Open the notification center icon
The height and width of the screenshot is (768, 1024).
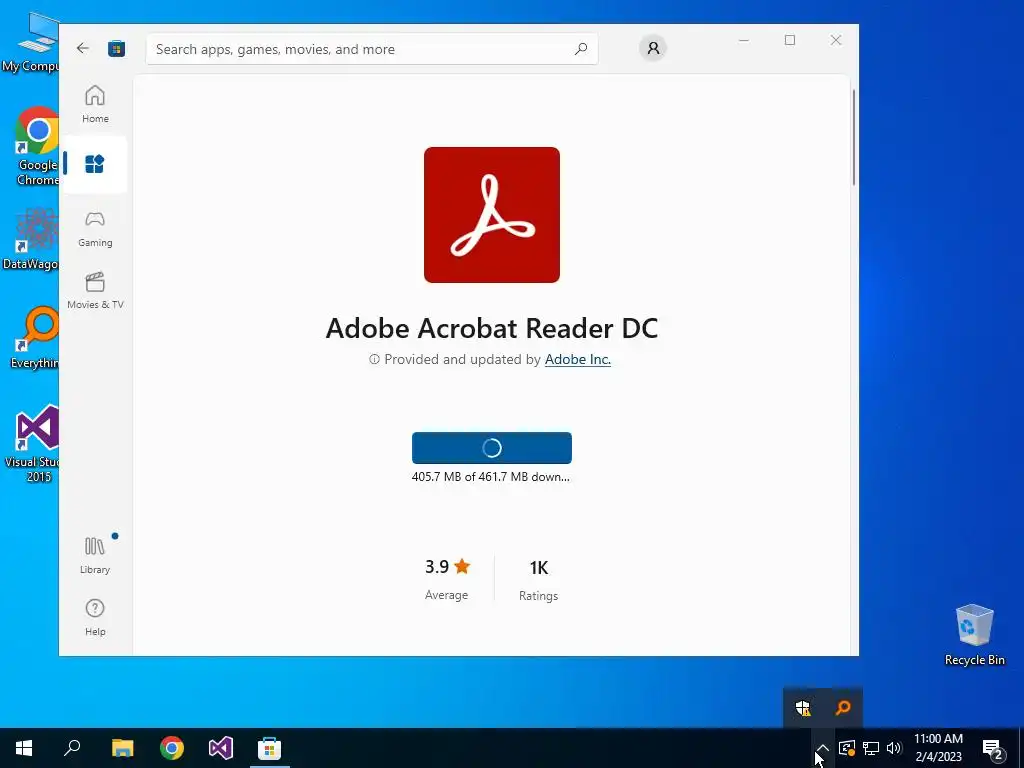click(x=993, y=749)
